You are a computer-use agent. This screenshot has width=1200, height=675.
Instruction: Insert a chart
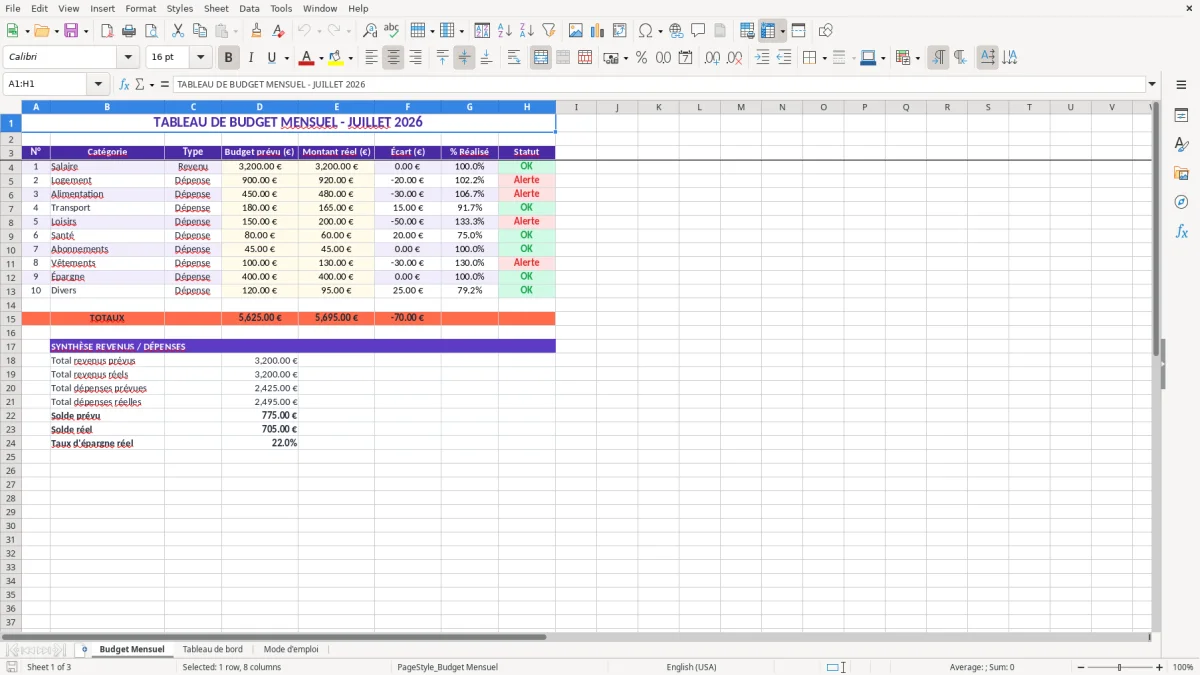point(598,31)
